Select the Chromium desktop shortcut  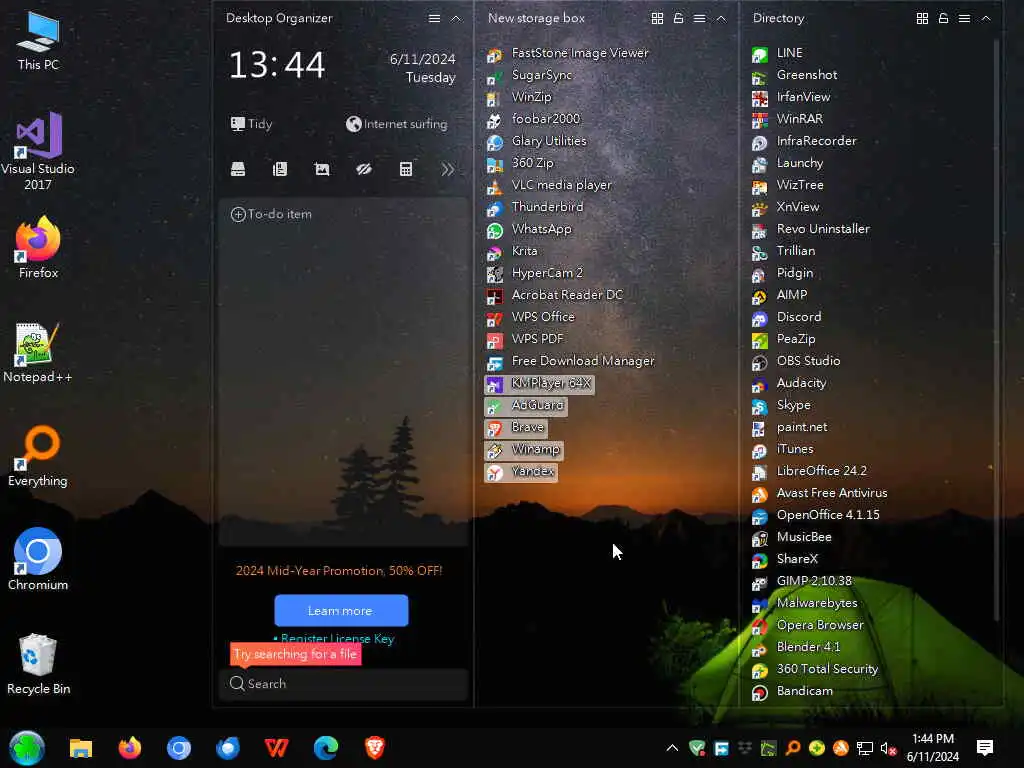tap(38, 560)
